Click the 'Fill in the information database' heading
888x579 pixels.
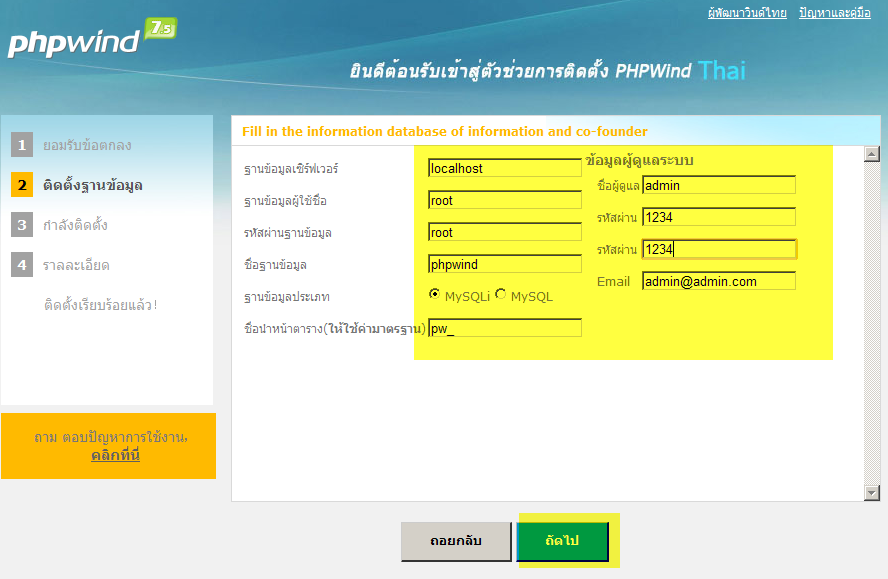coord(445,131)
